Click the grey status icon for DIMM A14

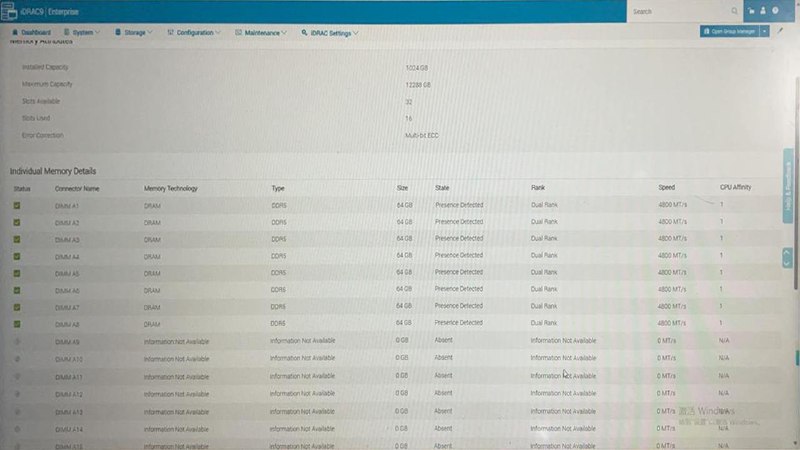point(17,429)
